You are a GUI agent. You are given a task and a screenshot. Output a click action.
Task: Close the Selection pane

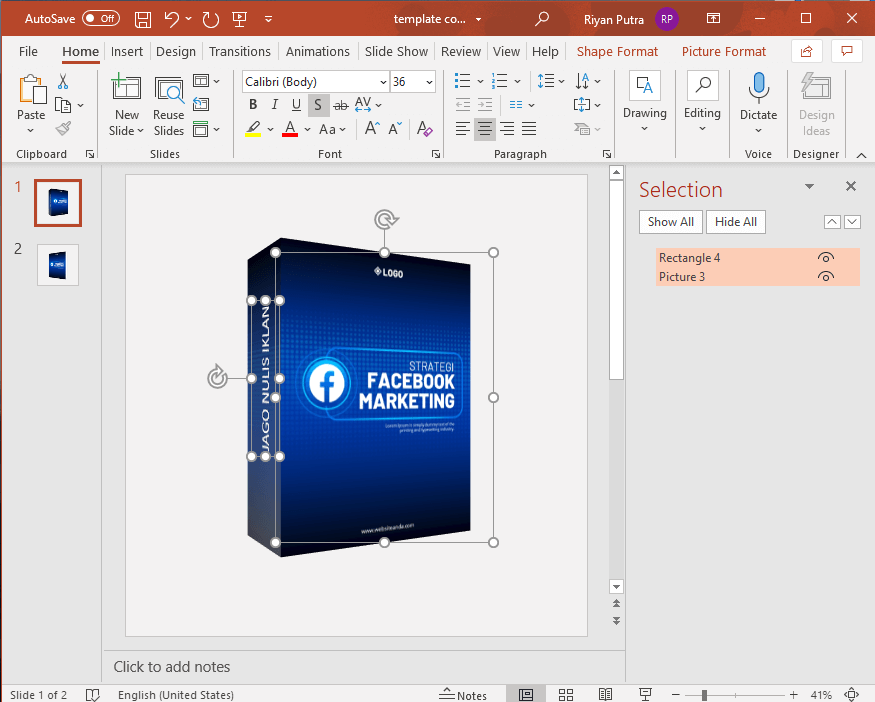click(850, 186)
